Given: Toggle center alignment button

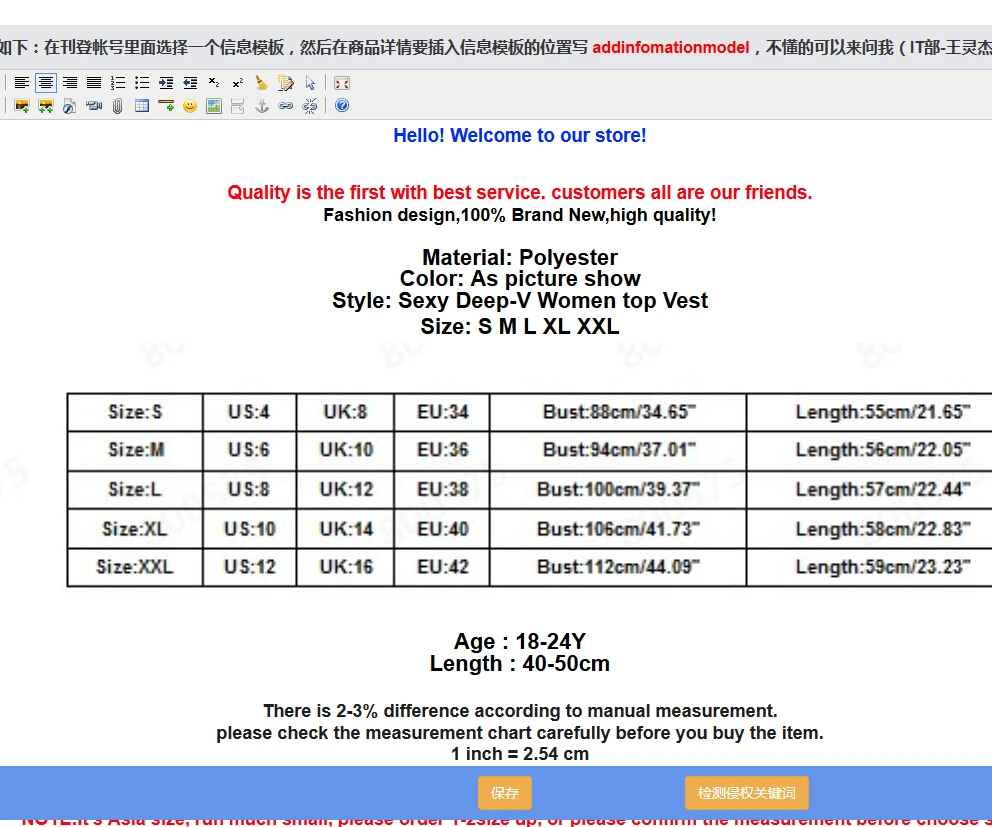Looking at the screenshot, I should [x=46, y=83].
